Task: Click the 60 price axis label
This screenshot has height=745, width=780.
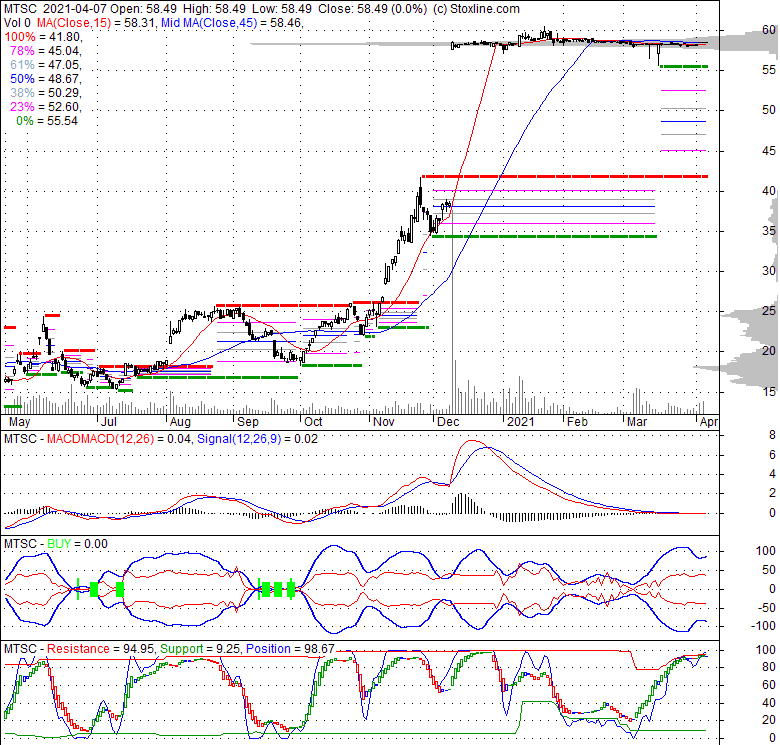Action: tap(742, 30)
